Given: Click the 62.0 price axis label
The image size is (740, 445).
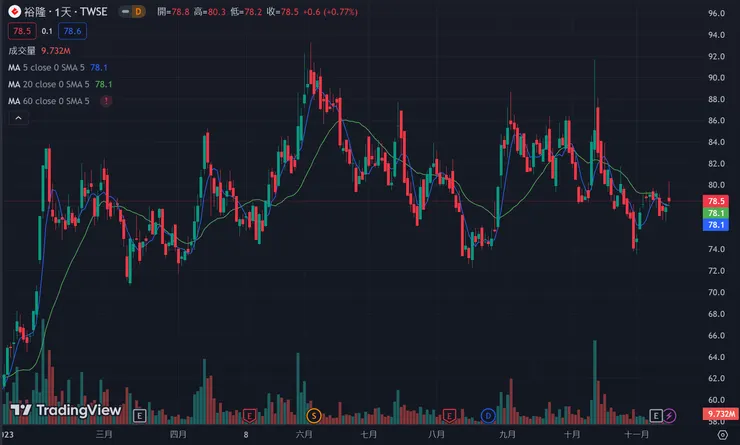Looking at the screenshot, I should 716,378.
